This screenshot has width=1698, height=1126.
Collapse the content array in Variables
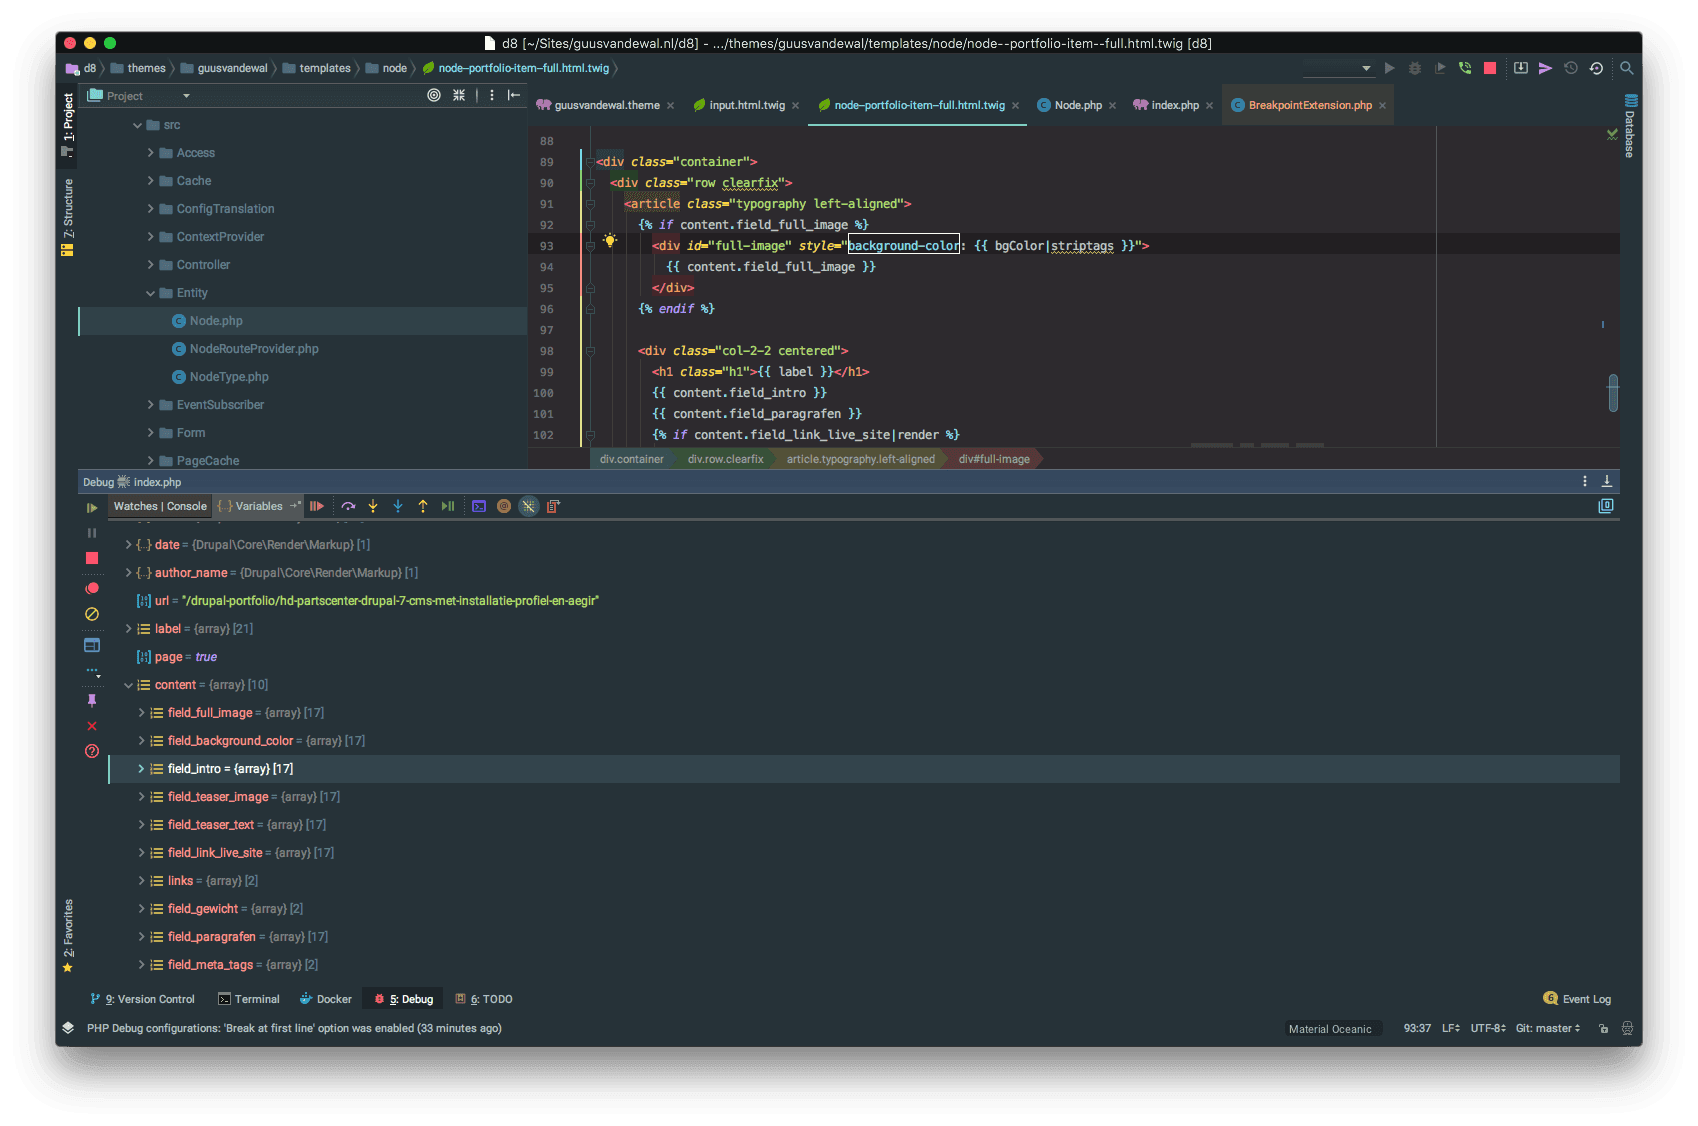click(128, 684)
